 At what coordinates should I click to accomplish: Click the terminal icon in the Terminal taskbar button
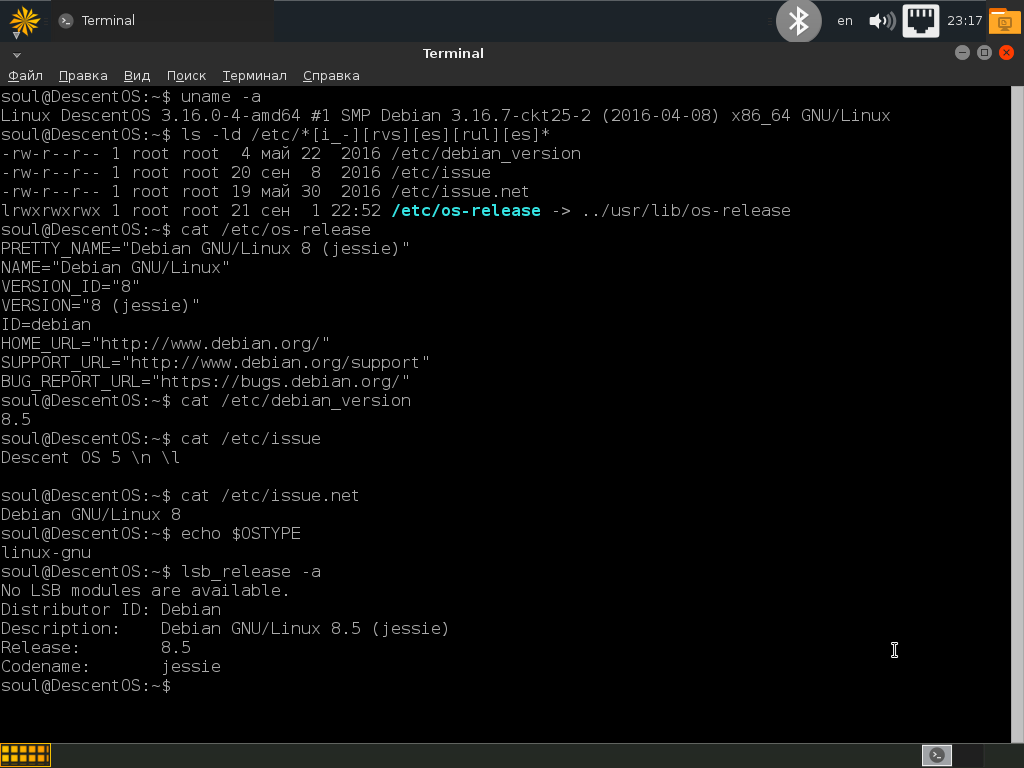[x=65, y=21]
